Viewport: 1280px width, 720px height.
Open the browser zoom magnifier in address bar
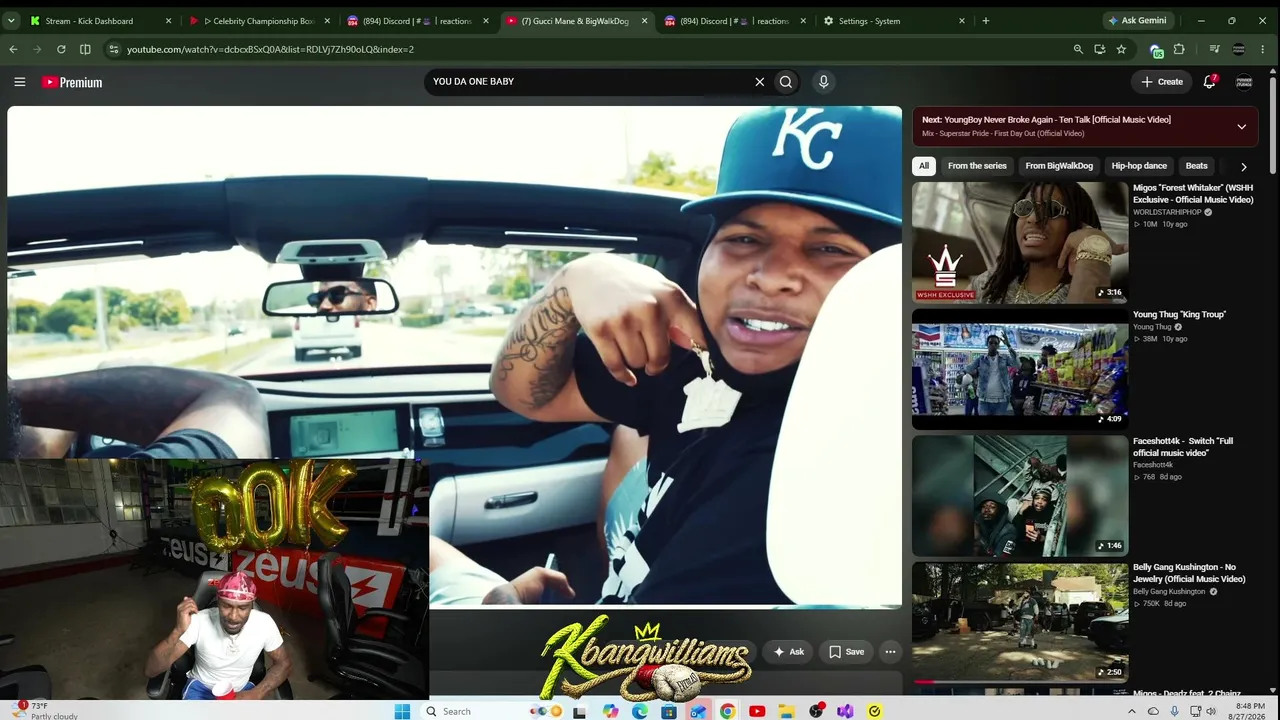pos(1078,49)
